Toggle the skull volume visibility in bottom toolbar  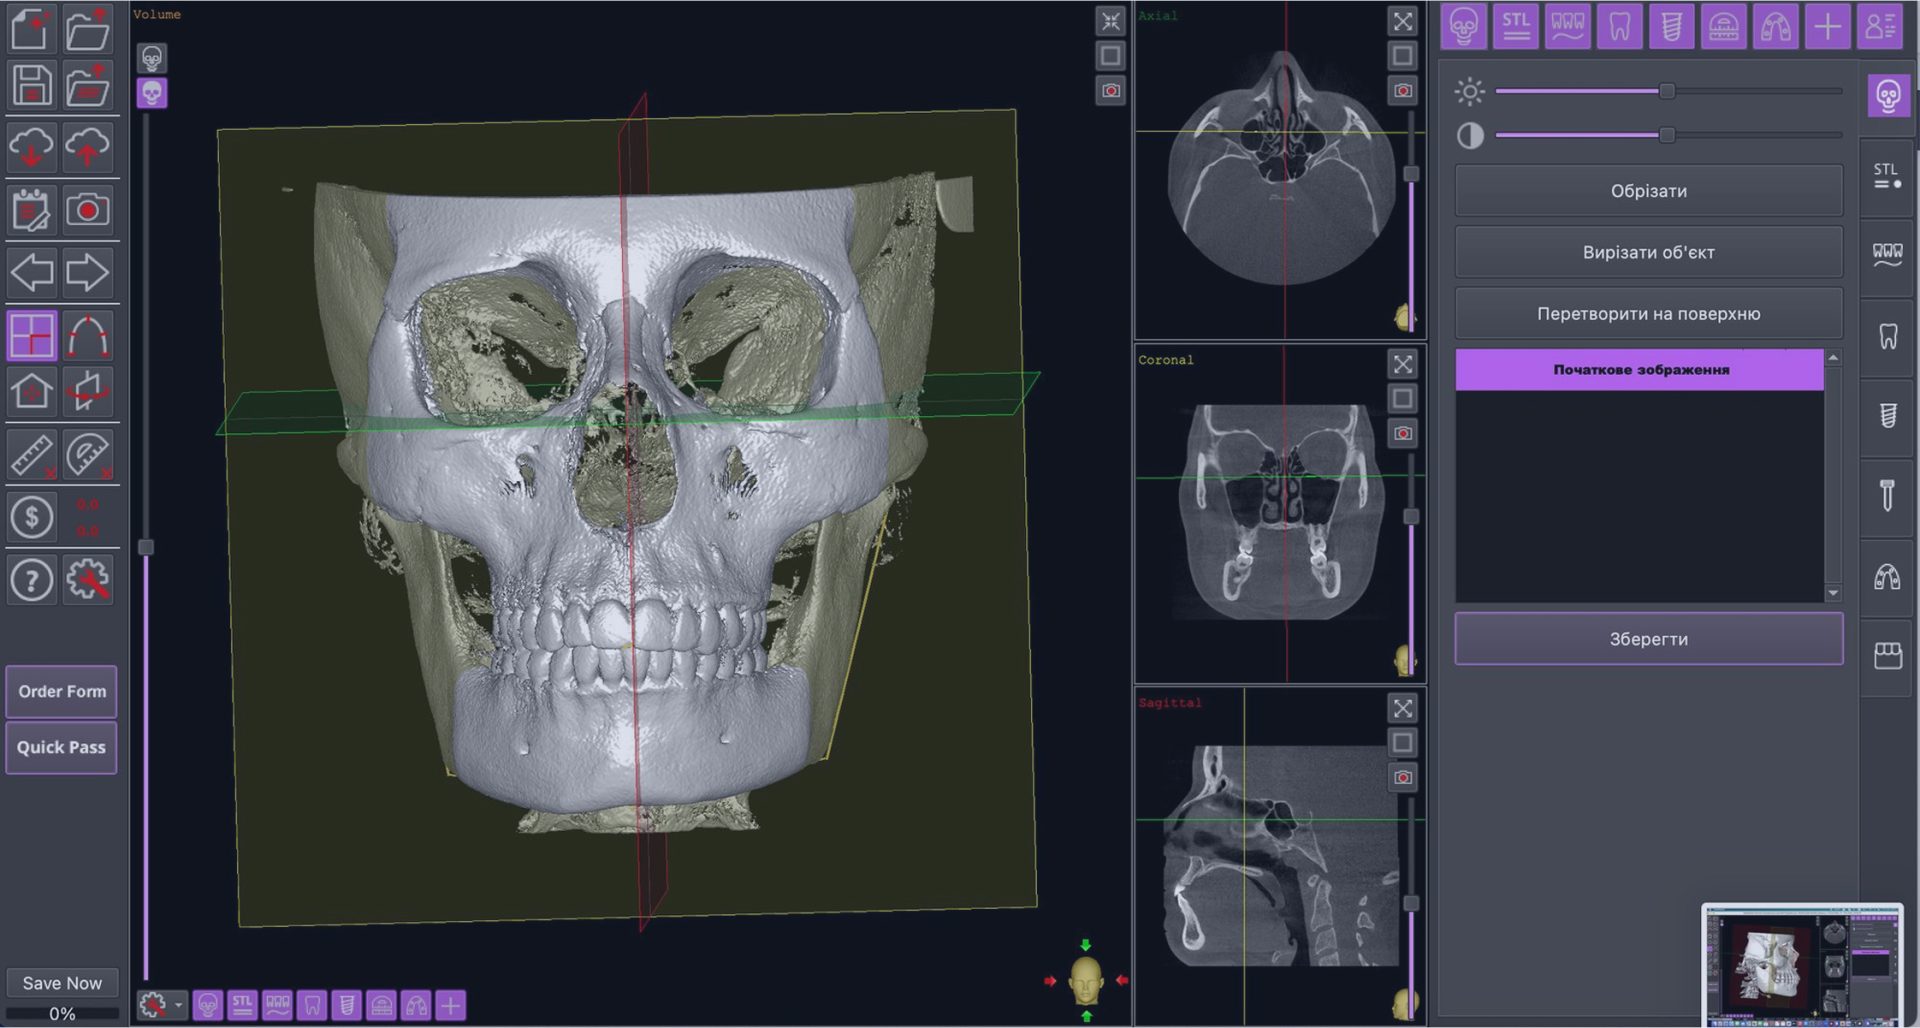pos(208,1005)
